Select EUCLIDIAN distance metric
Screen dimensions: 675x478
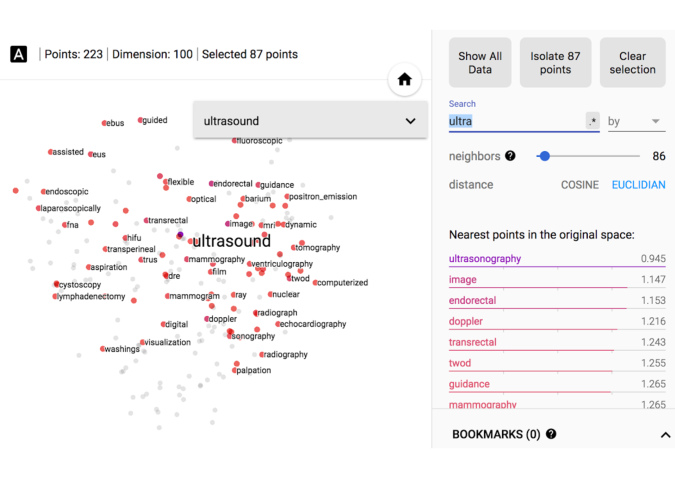(638, 185)
